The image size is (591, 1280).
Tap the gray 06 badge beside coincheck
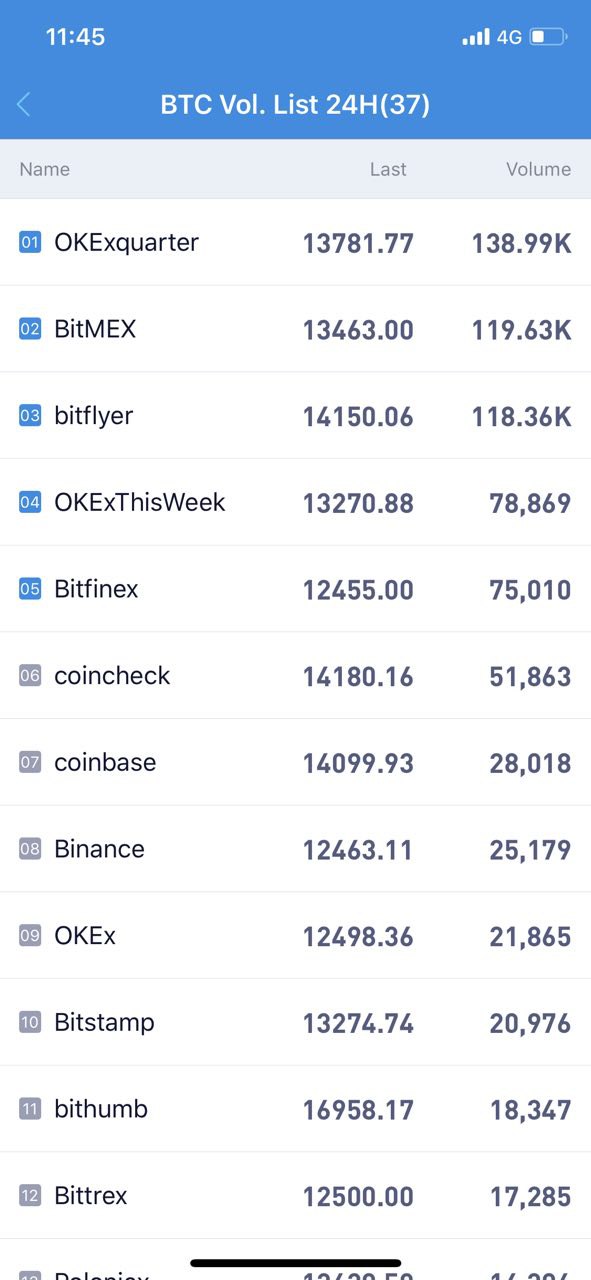coord(30,676)
